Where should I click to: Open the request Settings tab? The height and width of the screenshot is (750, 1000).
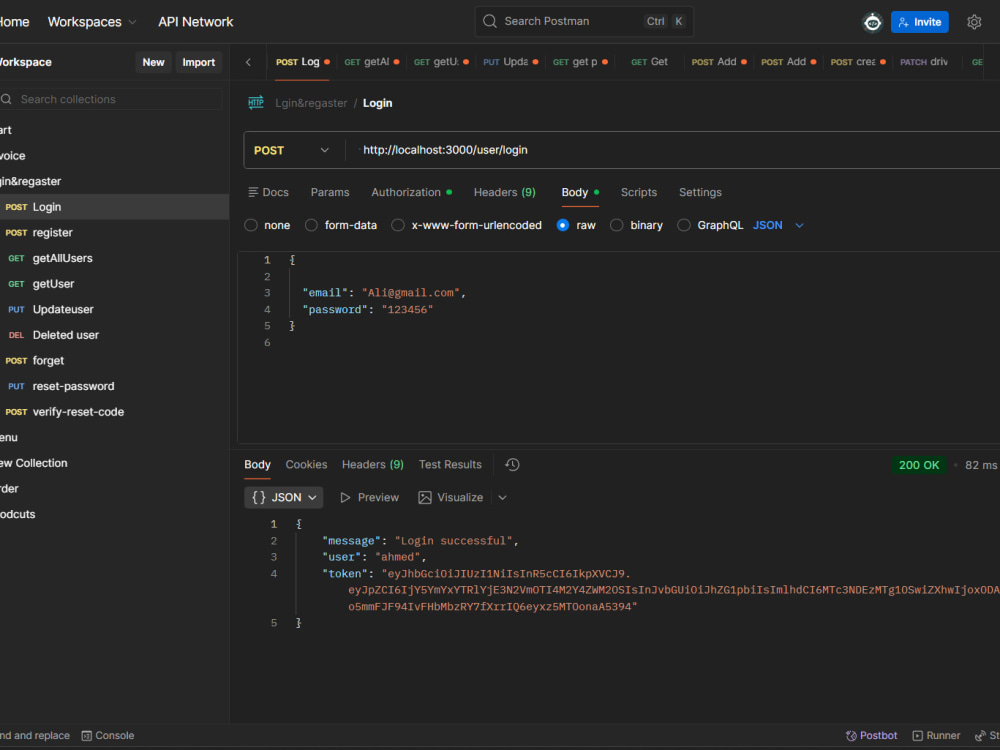click(x=700, y=192)
